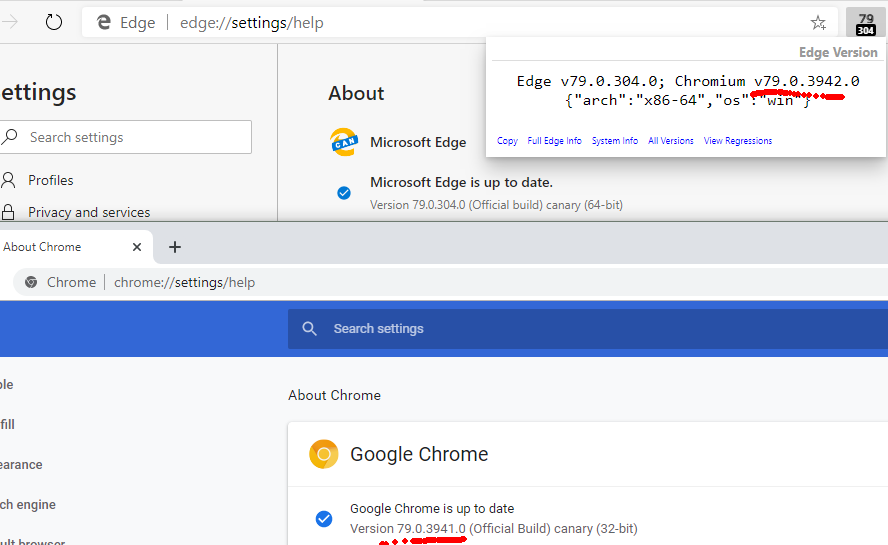
Task: Open Profiles in Edge settings sidebar
Action: click(x=51, y=180)
